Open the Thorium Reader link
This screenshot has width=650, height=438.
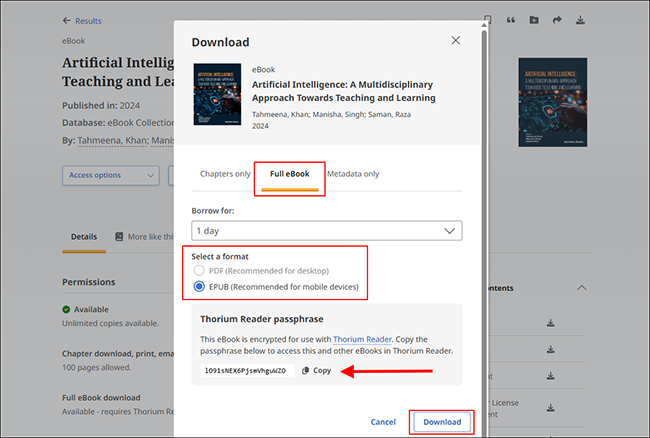(x=362, y=339)
